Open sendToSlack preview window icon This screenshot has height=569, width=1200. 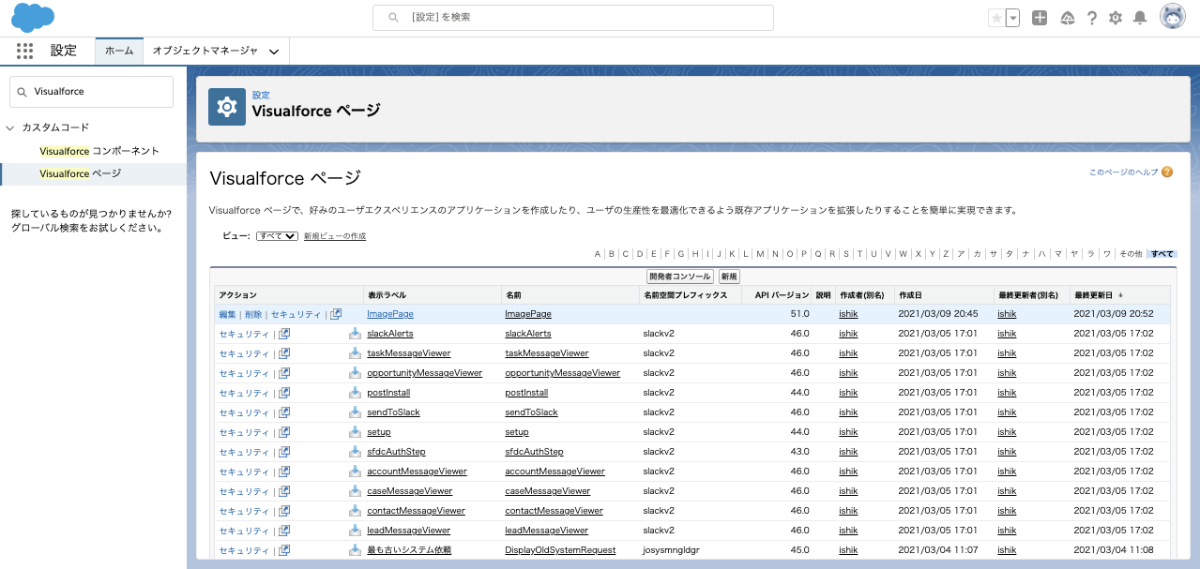(284, 412)
